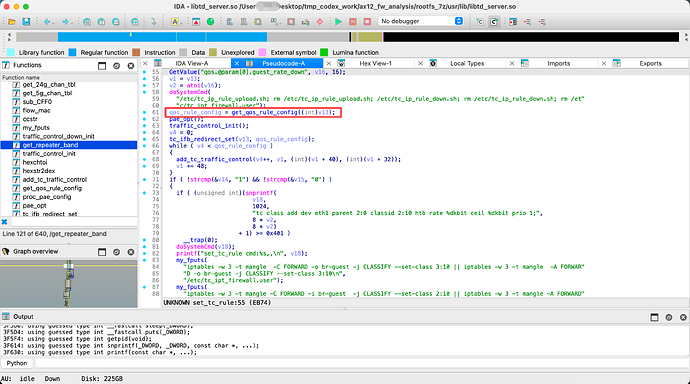Image resolution: width=690 pixels, height=384 pixels.
Task: Float the Output panel
Action: coord(654,317)
